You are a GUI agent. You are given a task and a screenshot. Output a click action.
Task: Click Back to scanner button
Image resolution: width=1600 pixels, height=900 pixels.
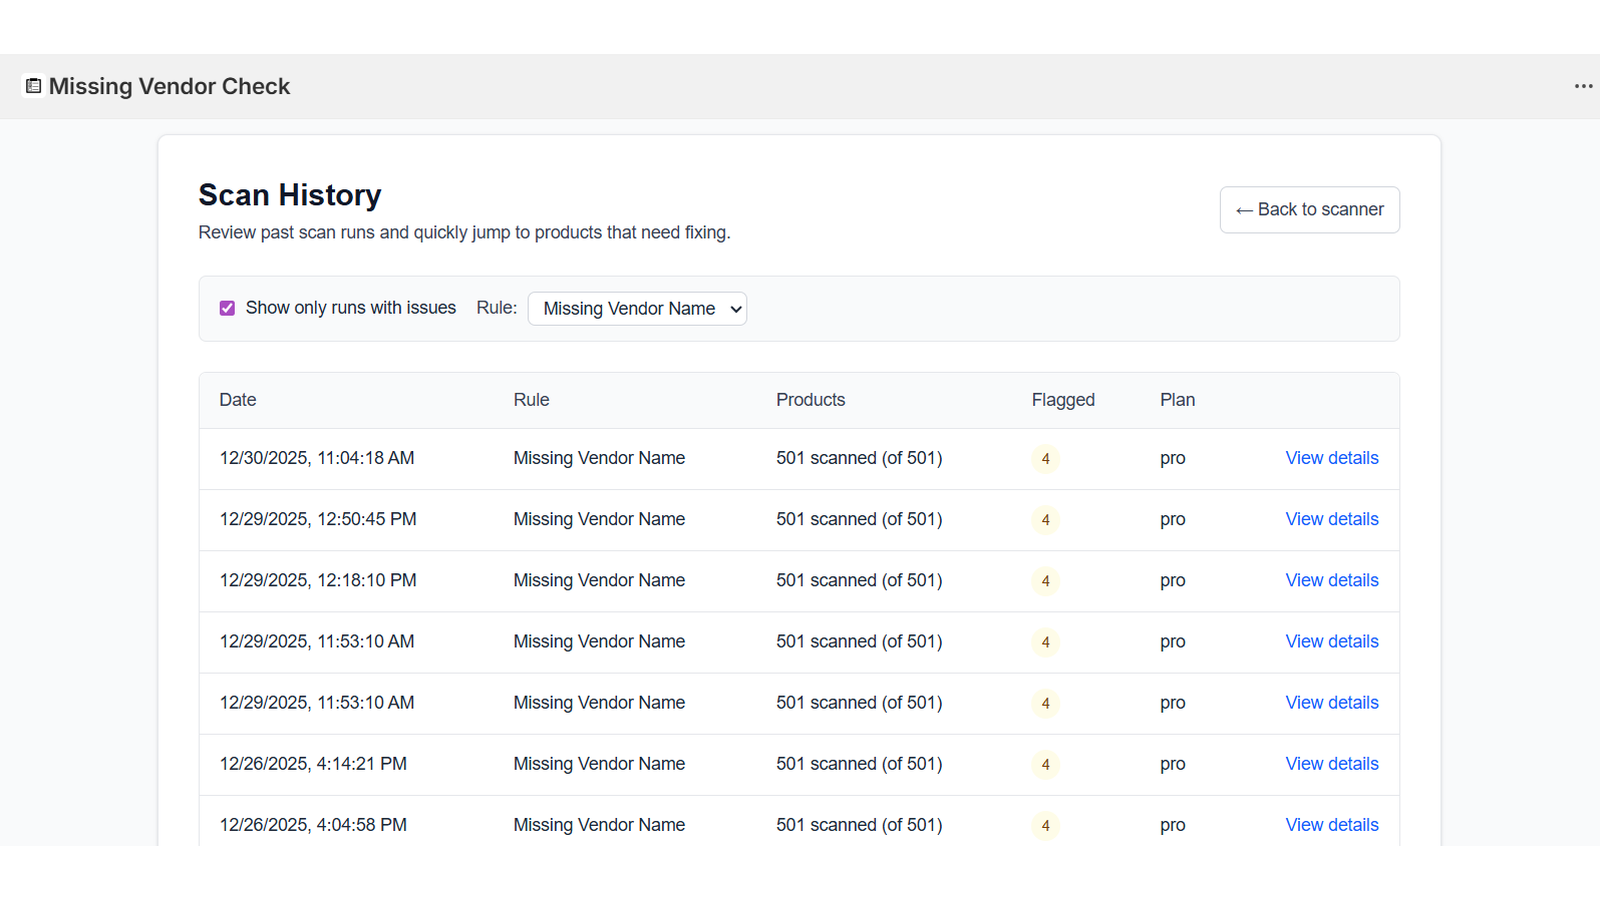coord(1309,210)
